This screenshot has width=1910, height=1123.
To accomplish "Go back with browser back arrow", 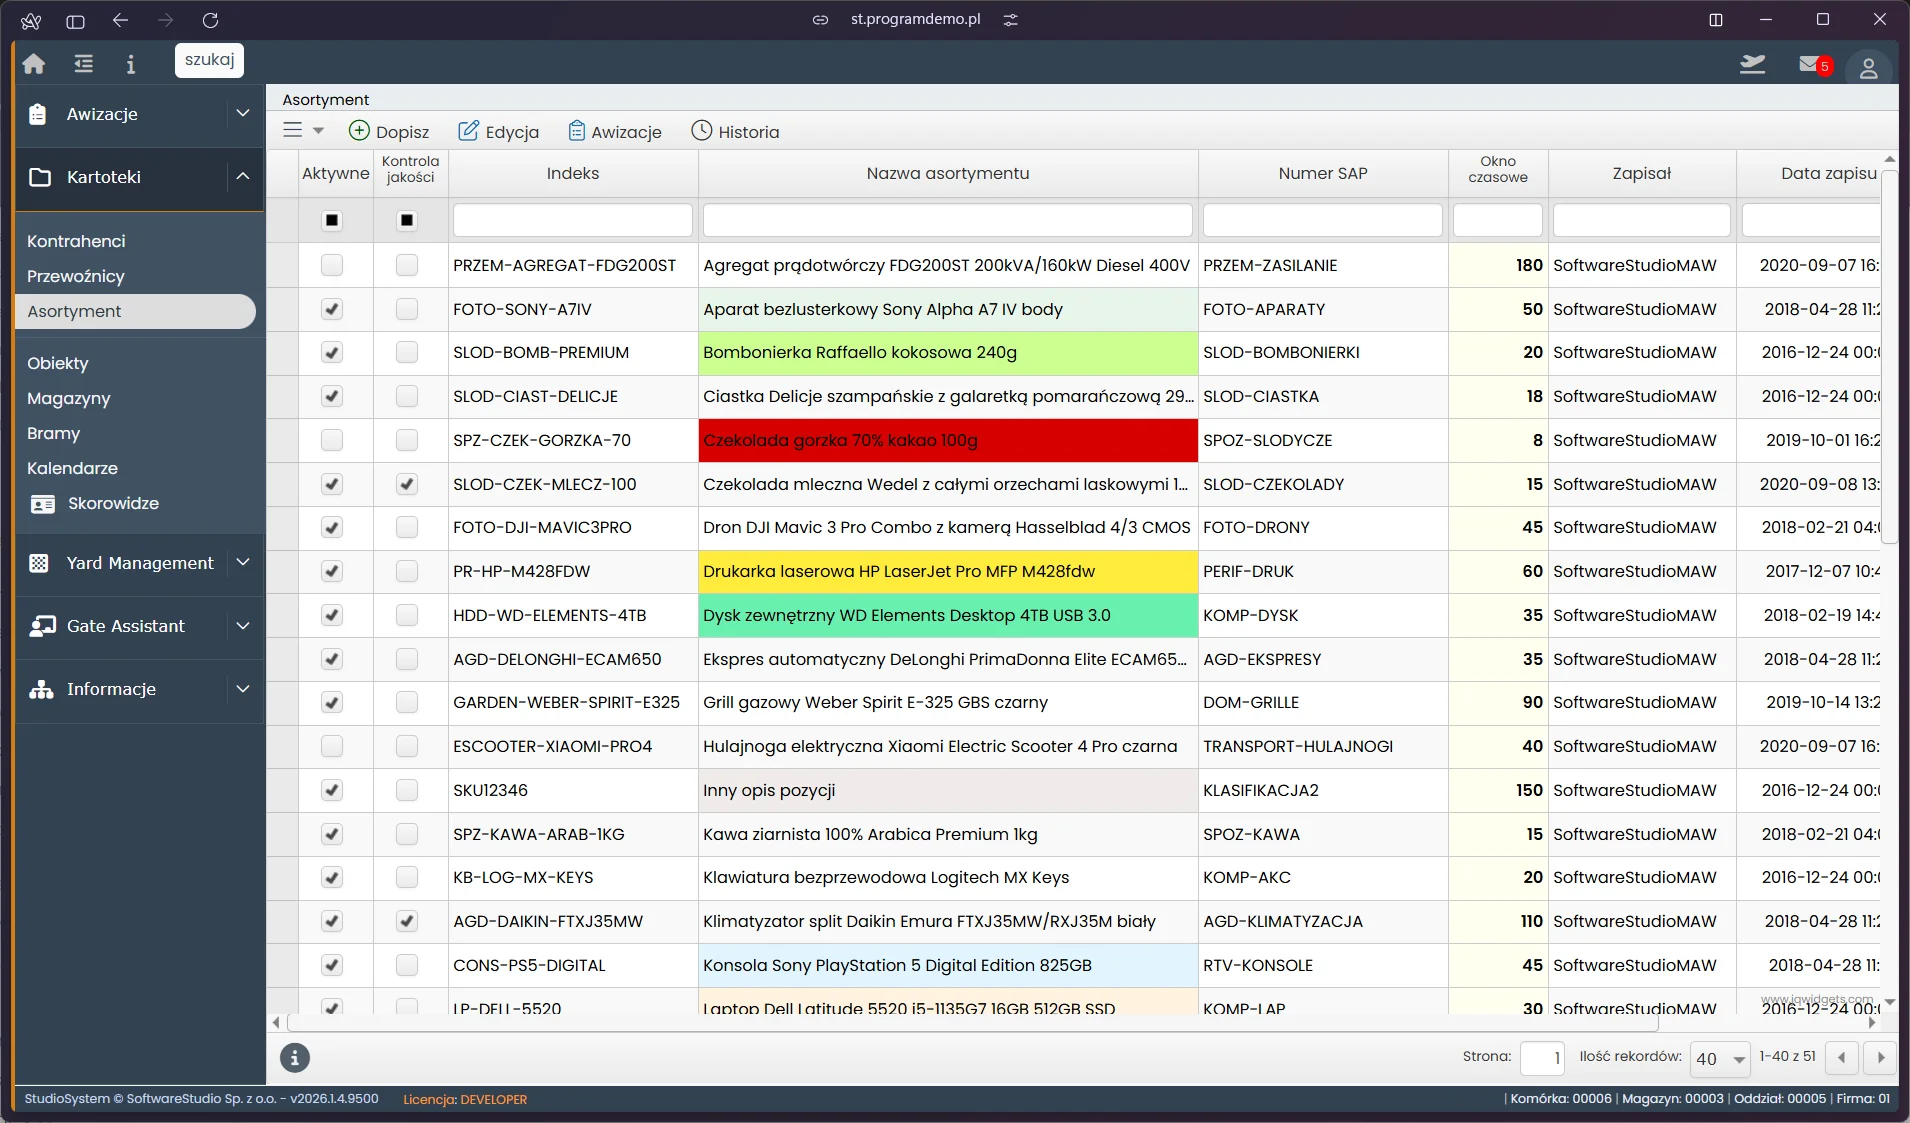I will pyautogui.click(x=120, y=20).
